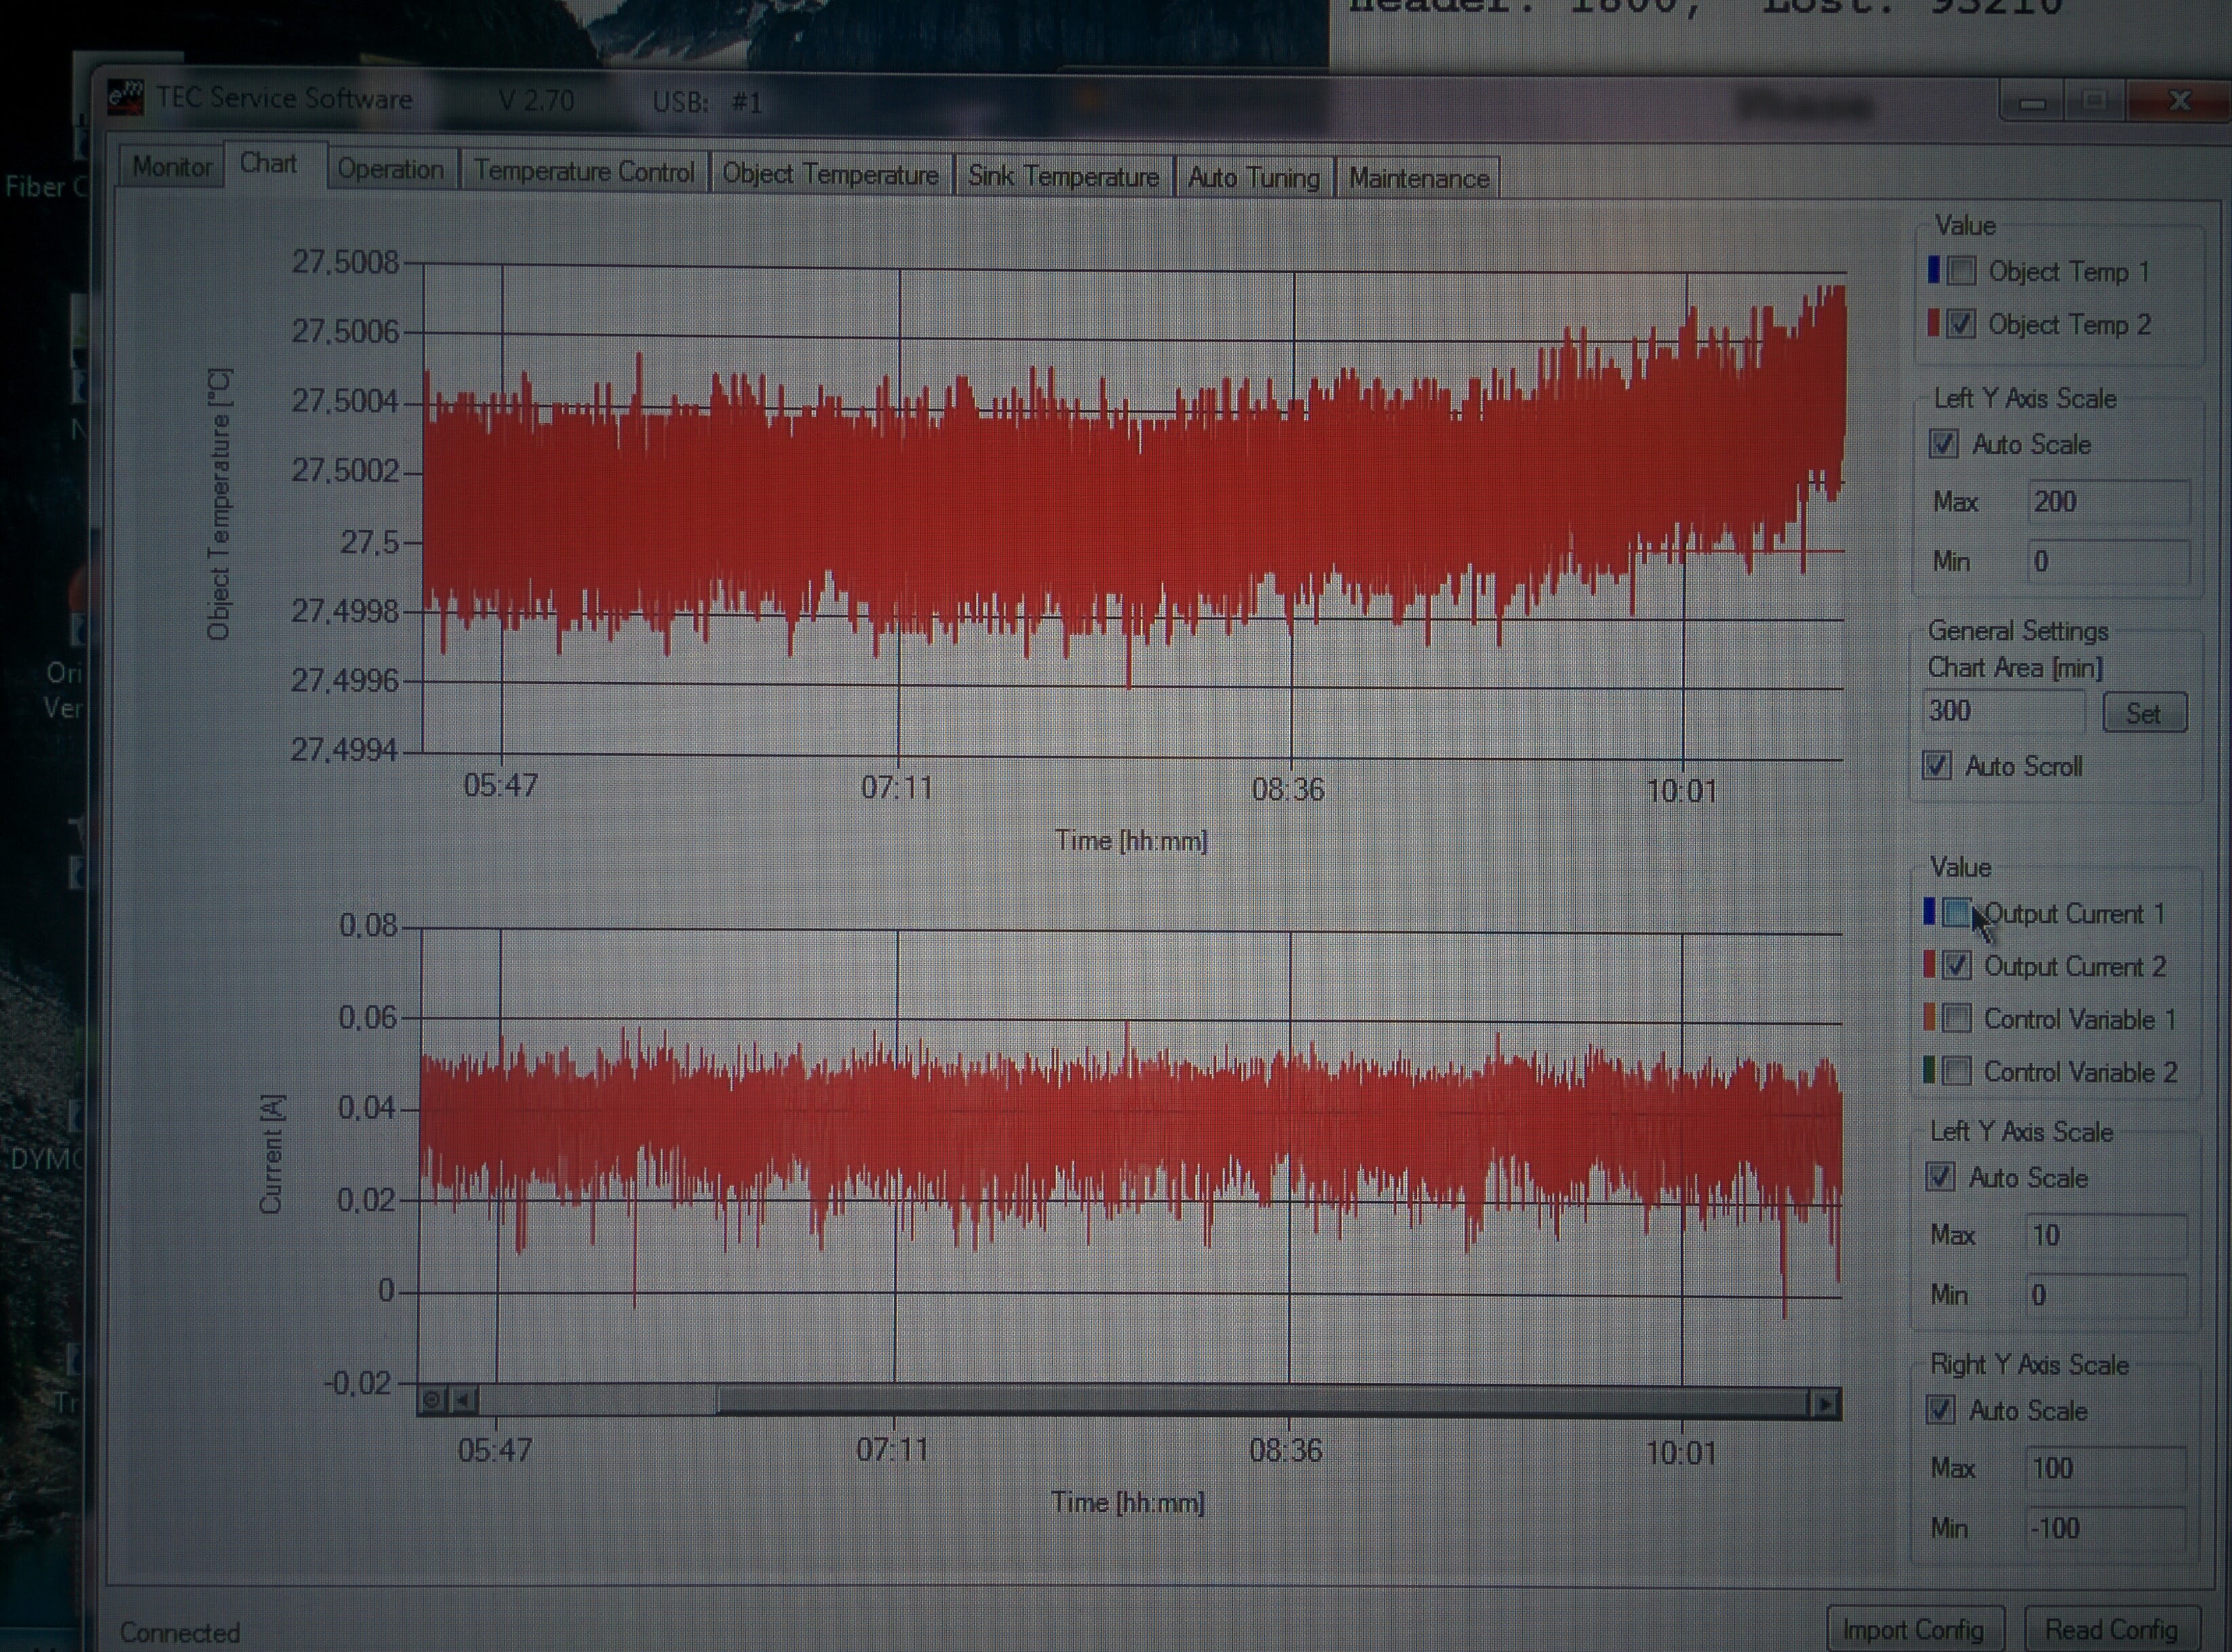Screen dimensions: 2232x1652
Task: Click the blue Object Temp 1 color swatch
Action: 1933,269
